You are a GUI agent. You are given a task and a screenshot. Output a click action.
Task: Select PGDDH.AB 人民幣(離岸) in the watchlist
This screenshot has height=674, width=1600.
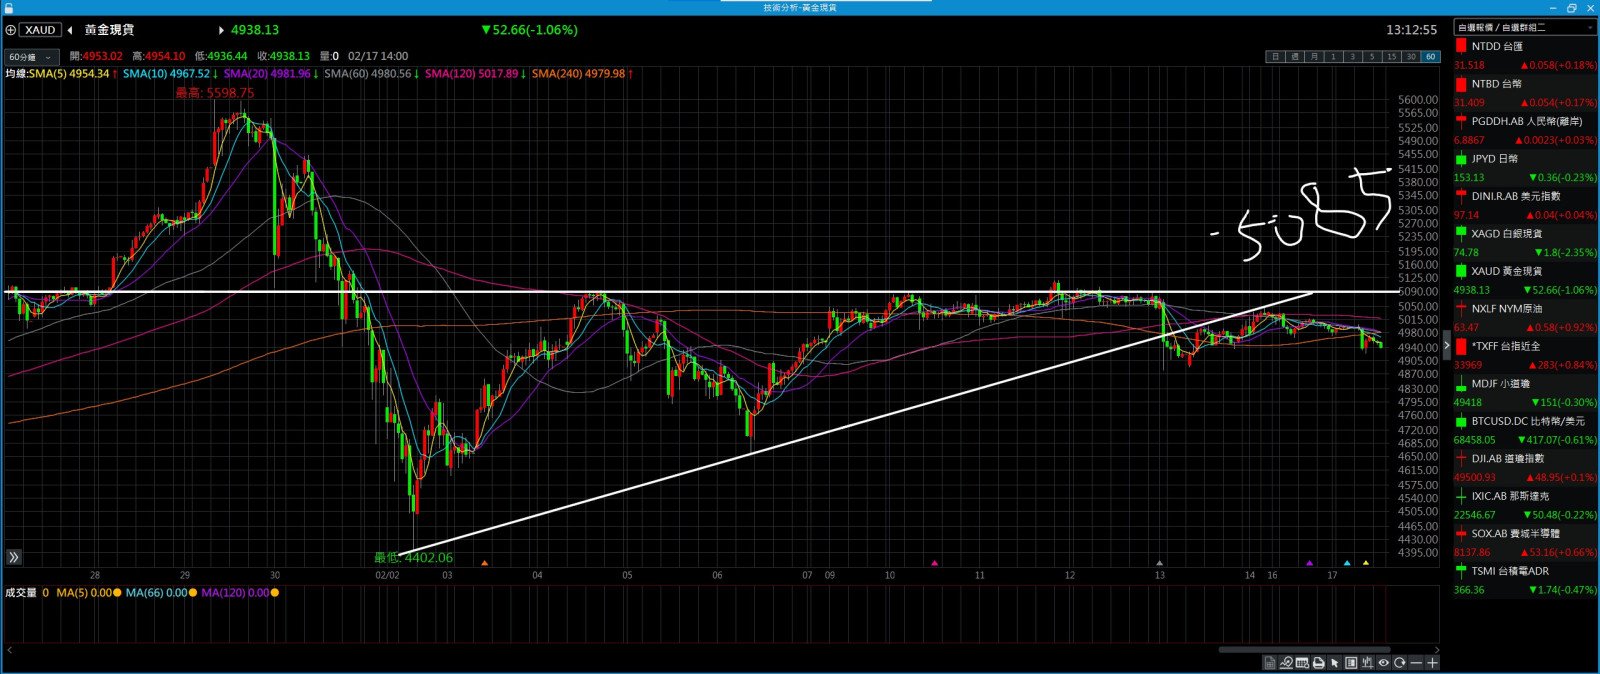pyautogui.click(x=1525, y=130)
